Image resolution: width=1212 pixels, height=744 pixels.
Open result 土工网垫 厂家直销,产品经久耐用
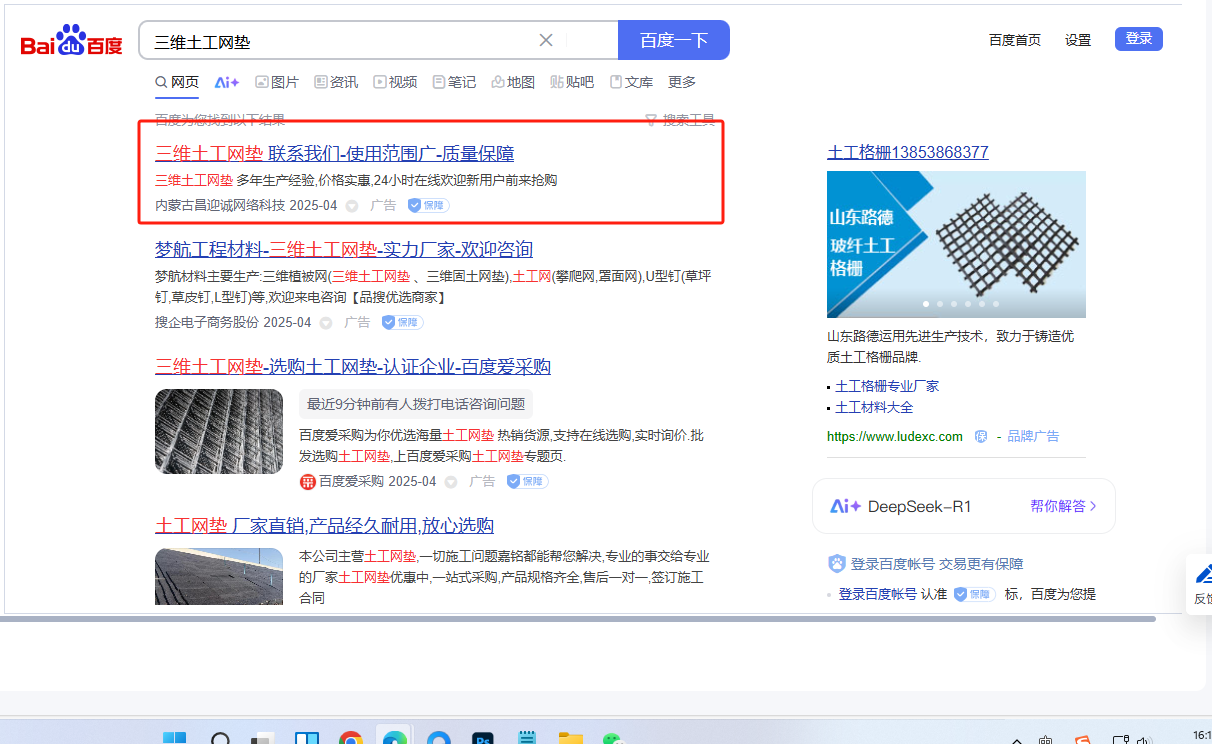point(324,526)
